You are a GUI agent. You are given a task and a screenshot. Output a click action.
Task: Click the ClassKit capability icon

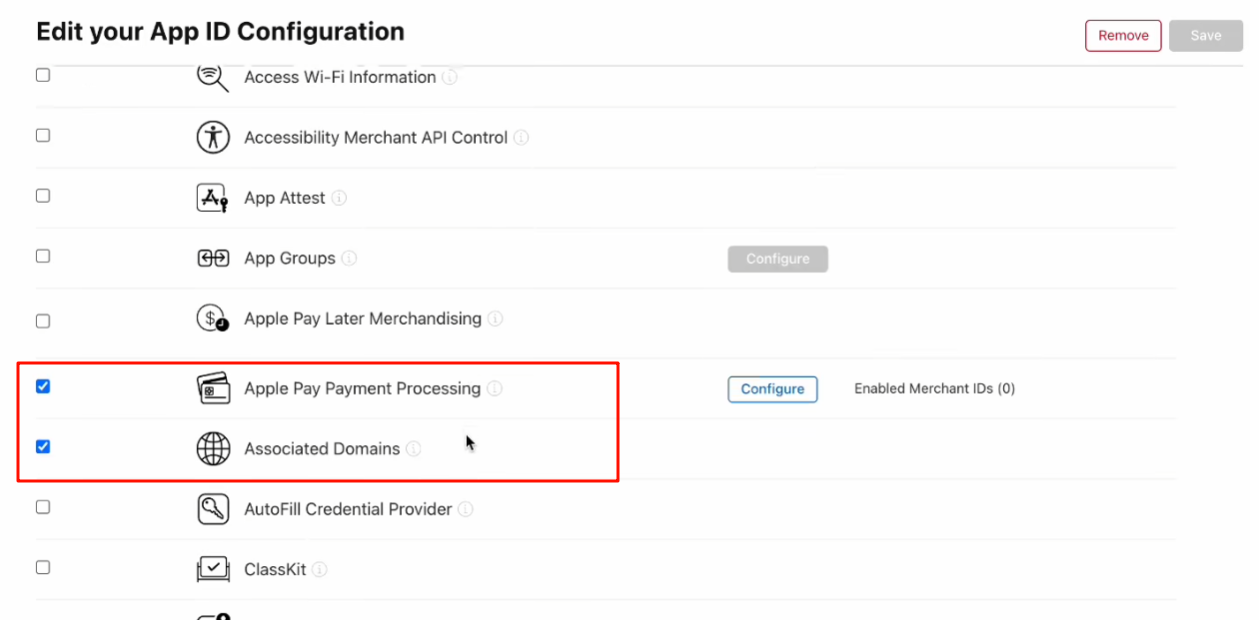213,570
